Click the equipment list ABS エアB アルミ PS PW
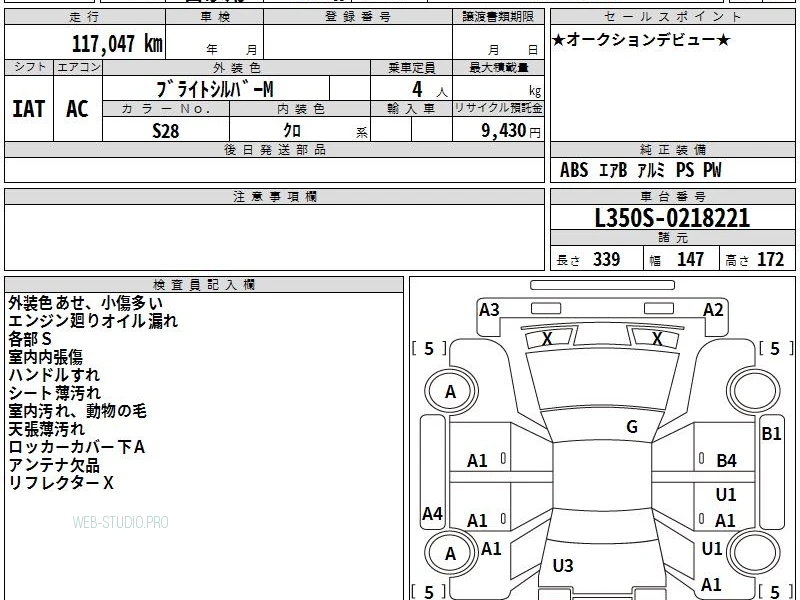This screenshot has width=800, height=600. coord(640,170)
